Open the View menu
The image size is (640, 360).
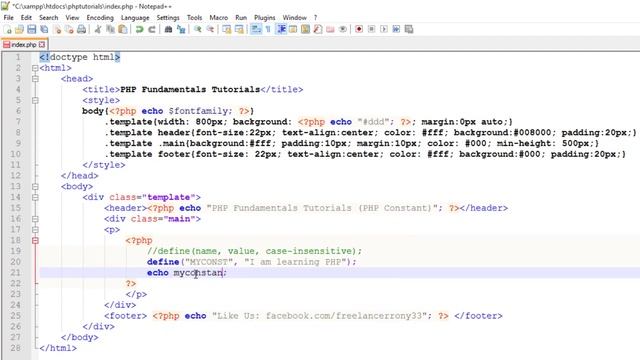(x=72, y=18)
